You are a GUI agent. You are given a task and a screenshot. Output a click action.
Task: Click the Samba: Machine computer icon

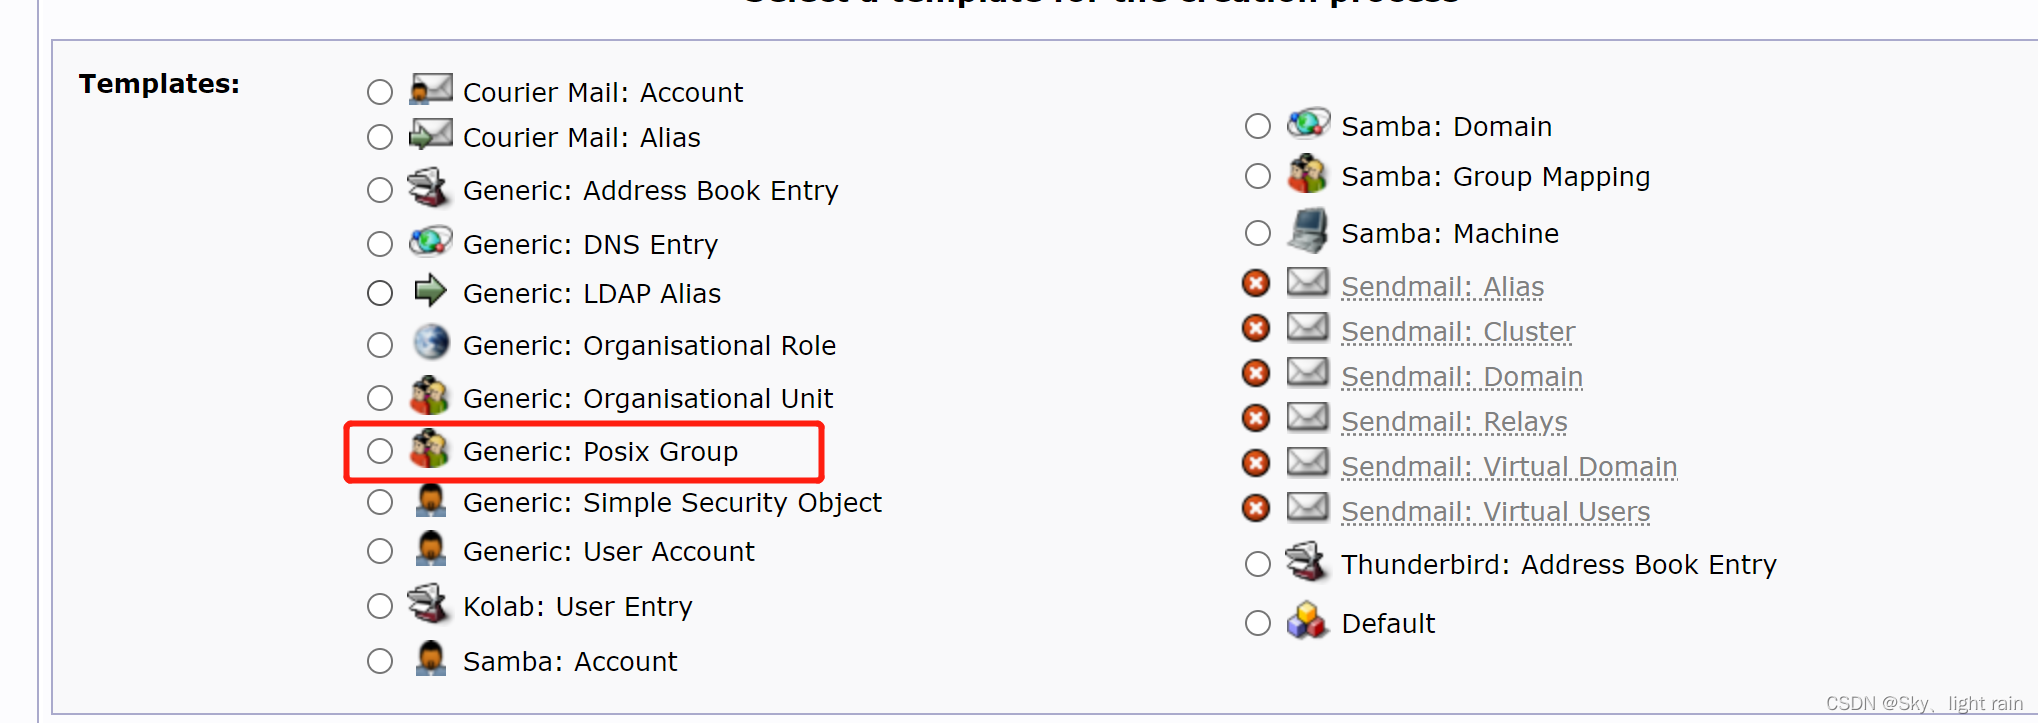point(1308,230)
